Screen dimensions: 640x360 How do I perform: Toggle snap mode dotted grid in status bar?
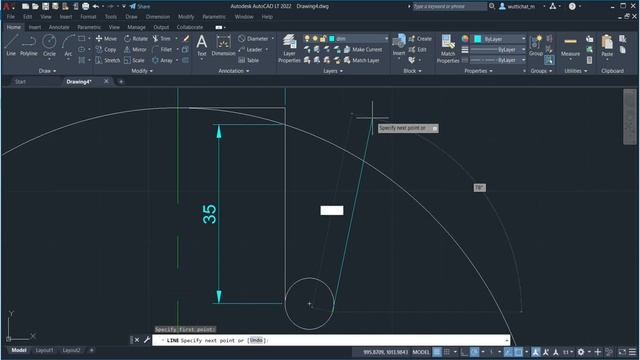pyautogui.click(x=447, y=352)
